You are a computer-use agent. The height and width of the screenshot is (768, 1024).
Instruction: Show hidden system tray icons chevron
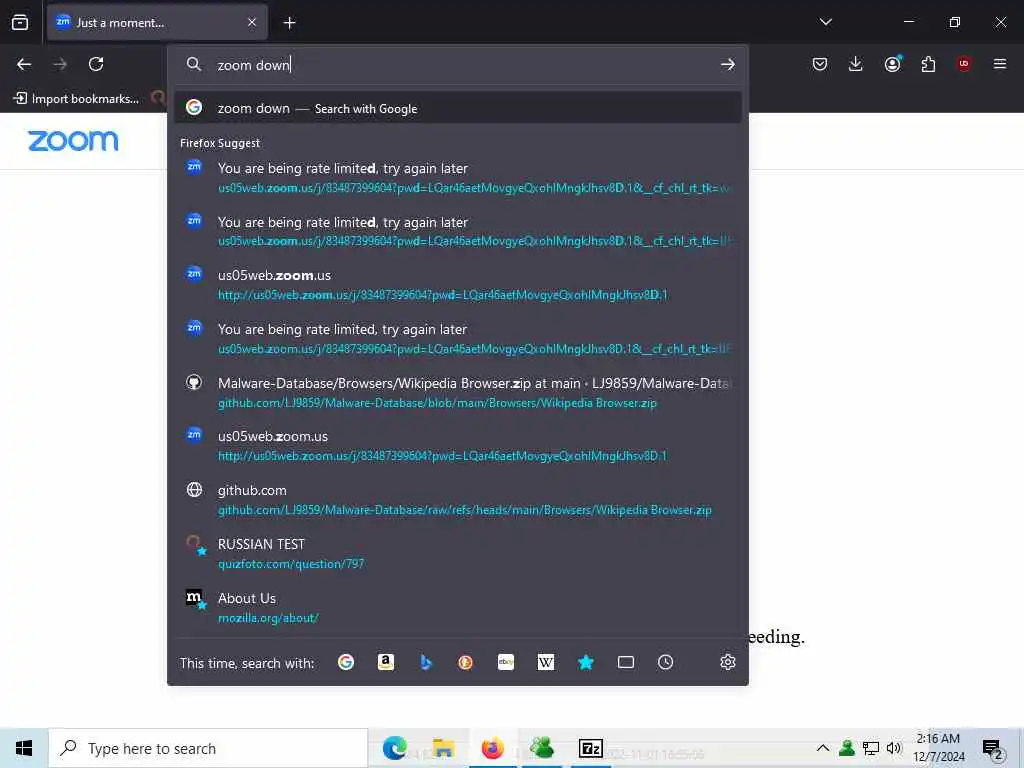coord(823,748)
